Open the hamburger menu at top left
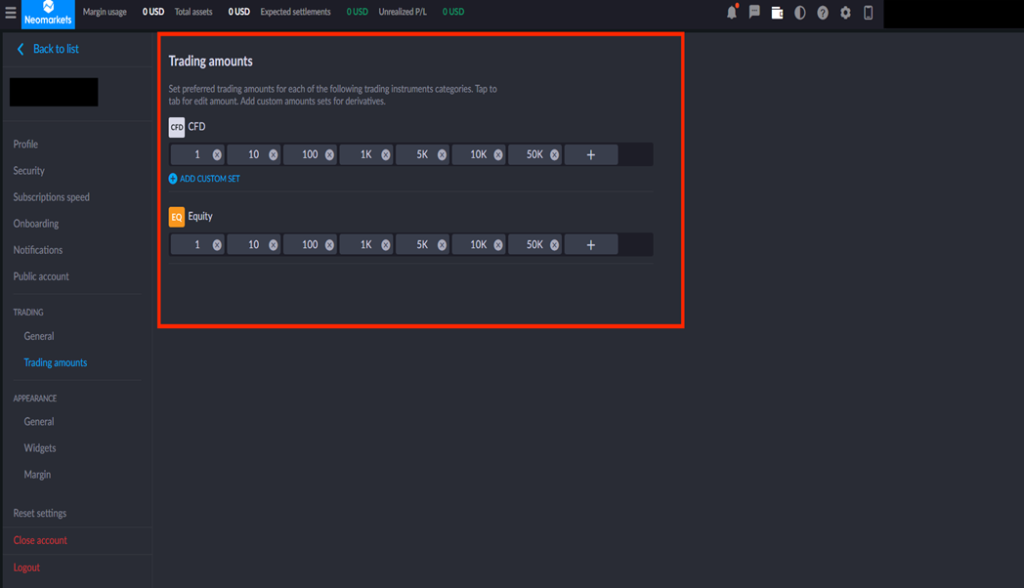 pos(10,13)
